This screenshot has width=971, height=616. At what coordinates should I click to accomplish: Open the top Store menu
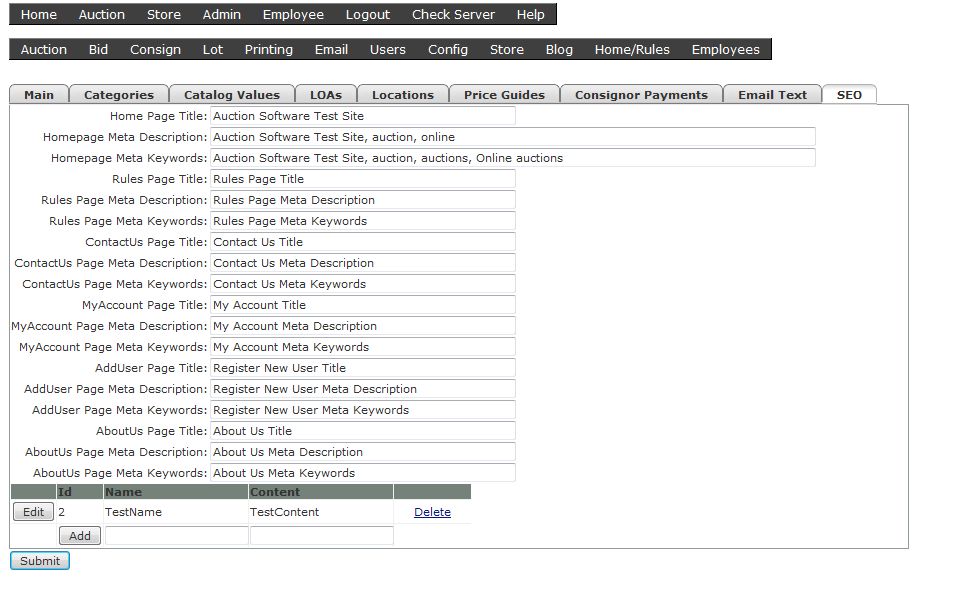pos(163,14)
